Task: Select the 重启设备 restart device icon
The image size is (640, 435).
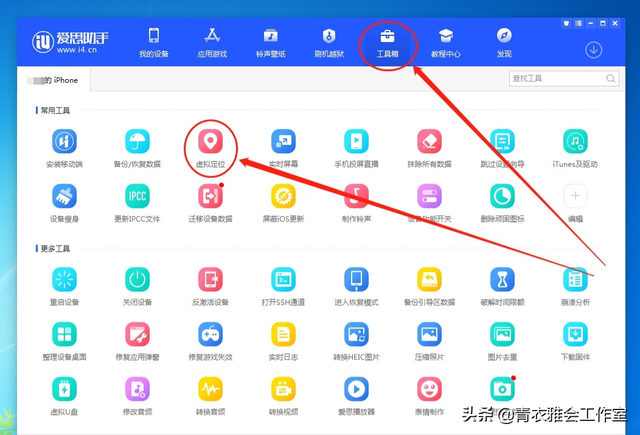Action: tap(64, 280)
